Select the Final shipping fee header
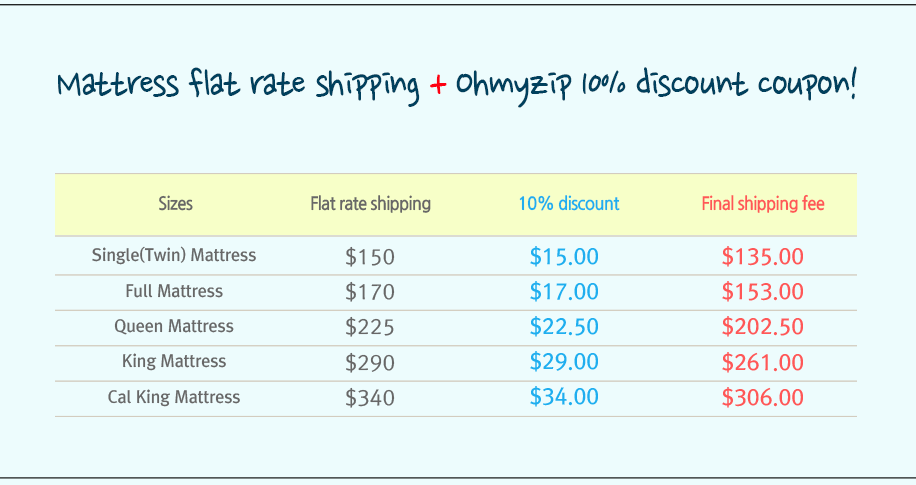Viewport: 916px width, 485px height. point(763,204)
